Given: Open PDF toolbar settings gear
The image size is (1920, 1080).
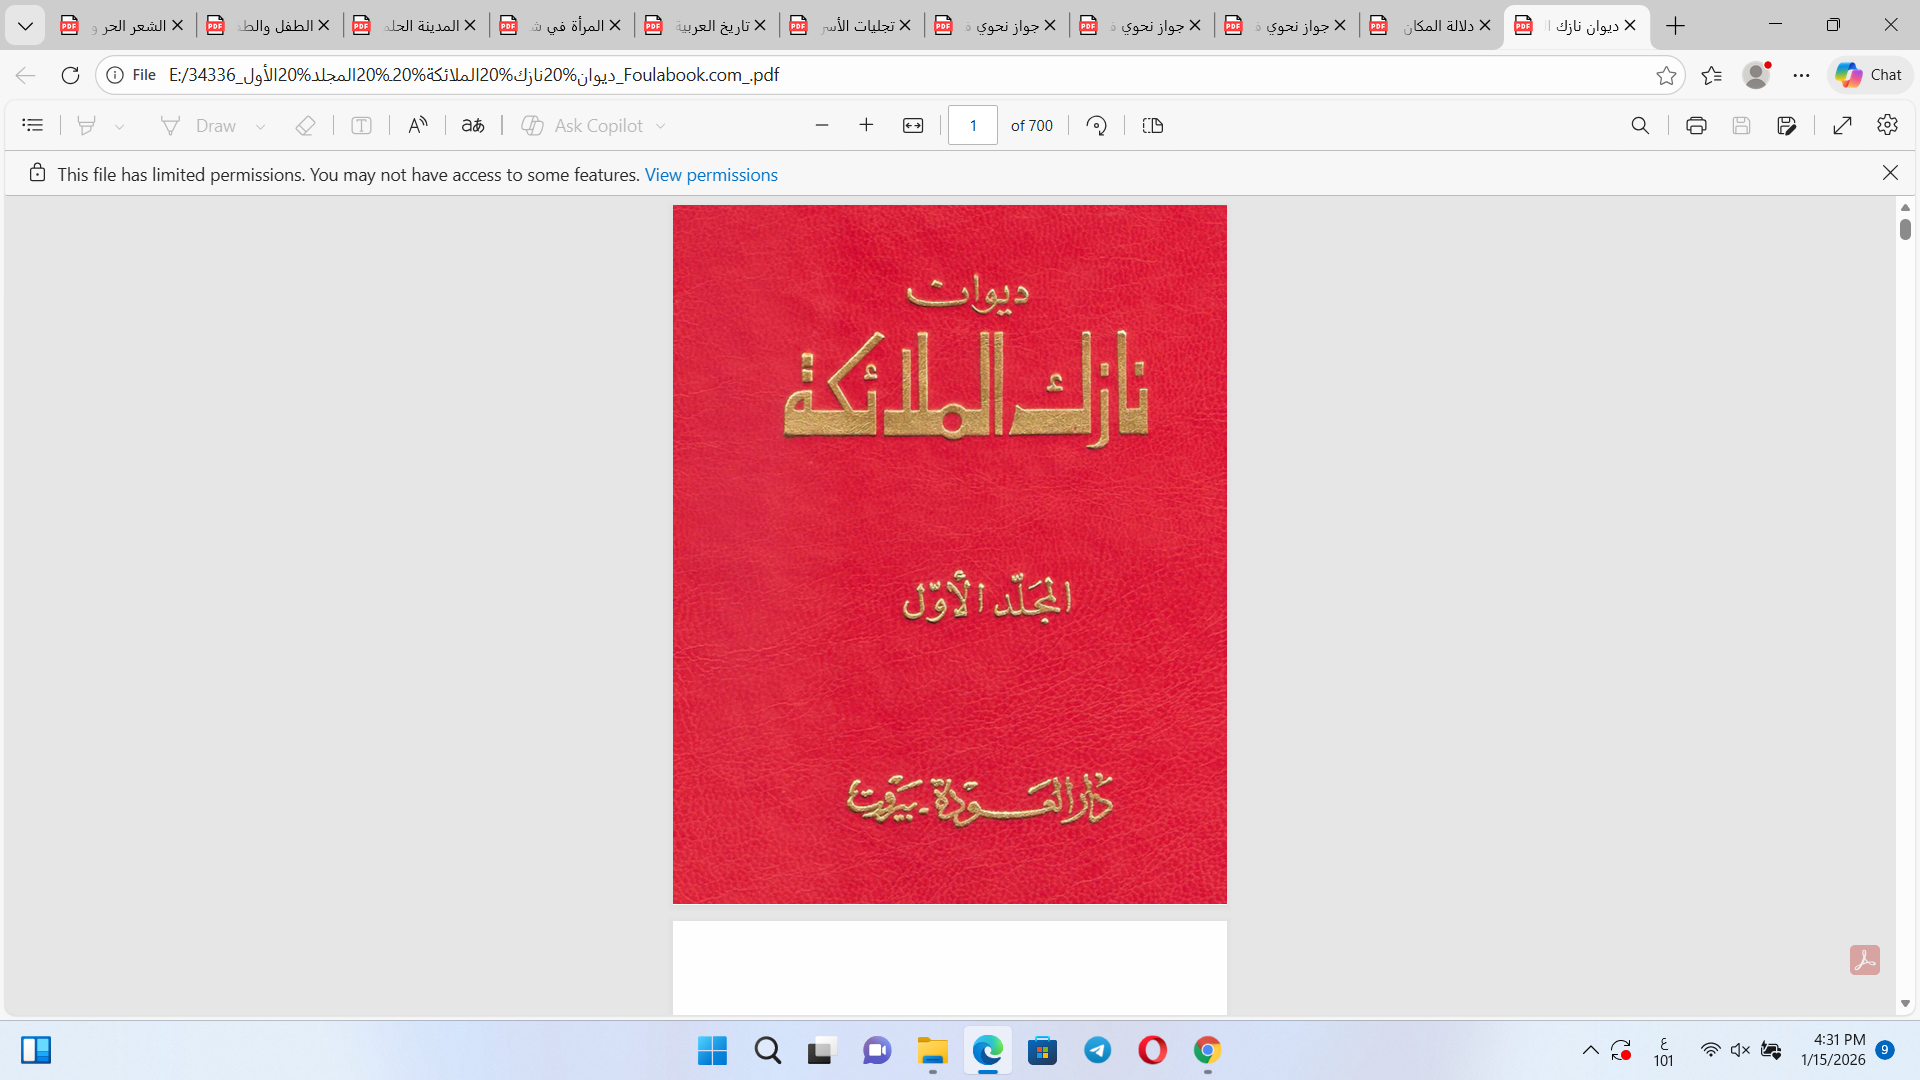Looking at the screenshot, I should [x=1888, y=125].
